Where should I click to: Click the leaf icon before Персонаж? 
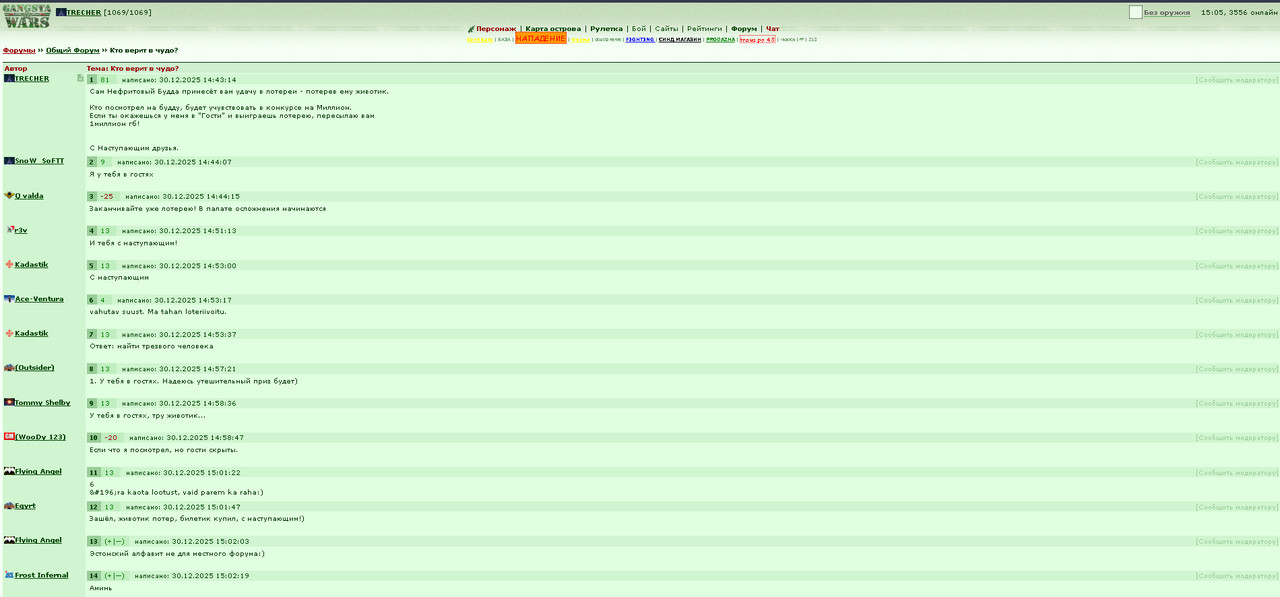pyautogui.click(x=471, y=29)
